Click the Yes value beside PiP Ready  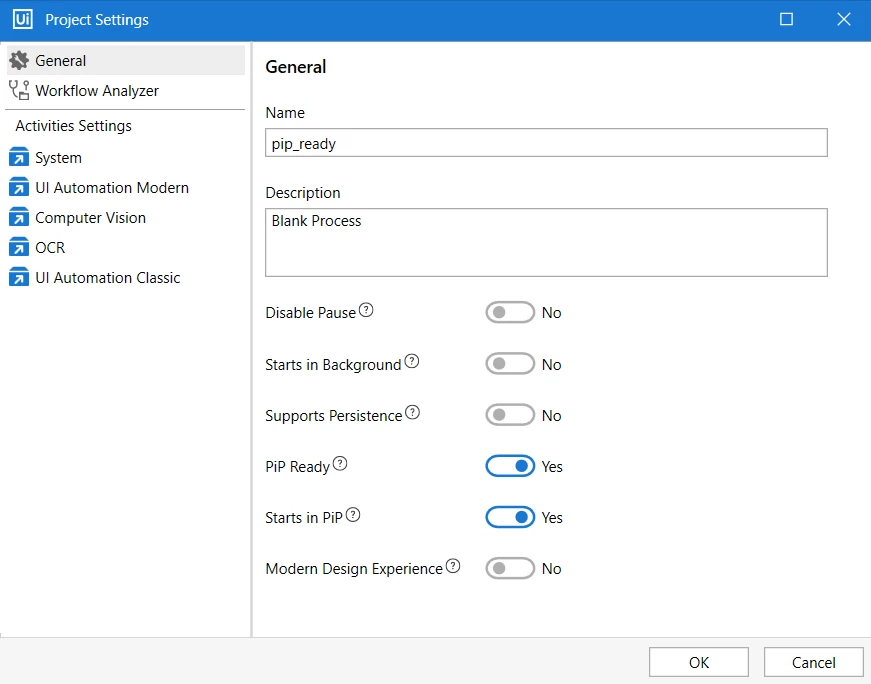(x=552, y=467)
